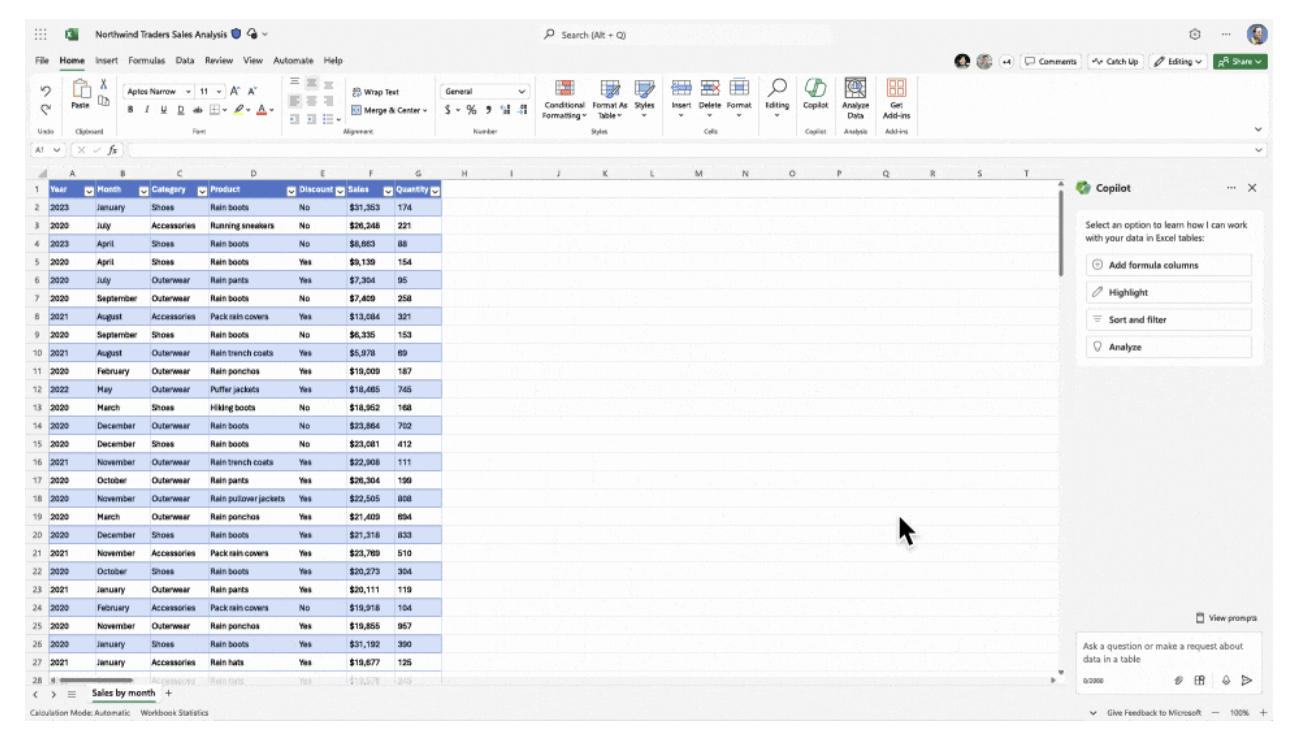Open the Copilot ribbon button
This screenshot has height=748, width=1298.
pos(815,93)
